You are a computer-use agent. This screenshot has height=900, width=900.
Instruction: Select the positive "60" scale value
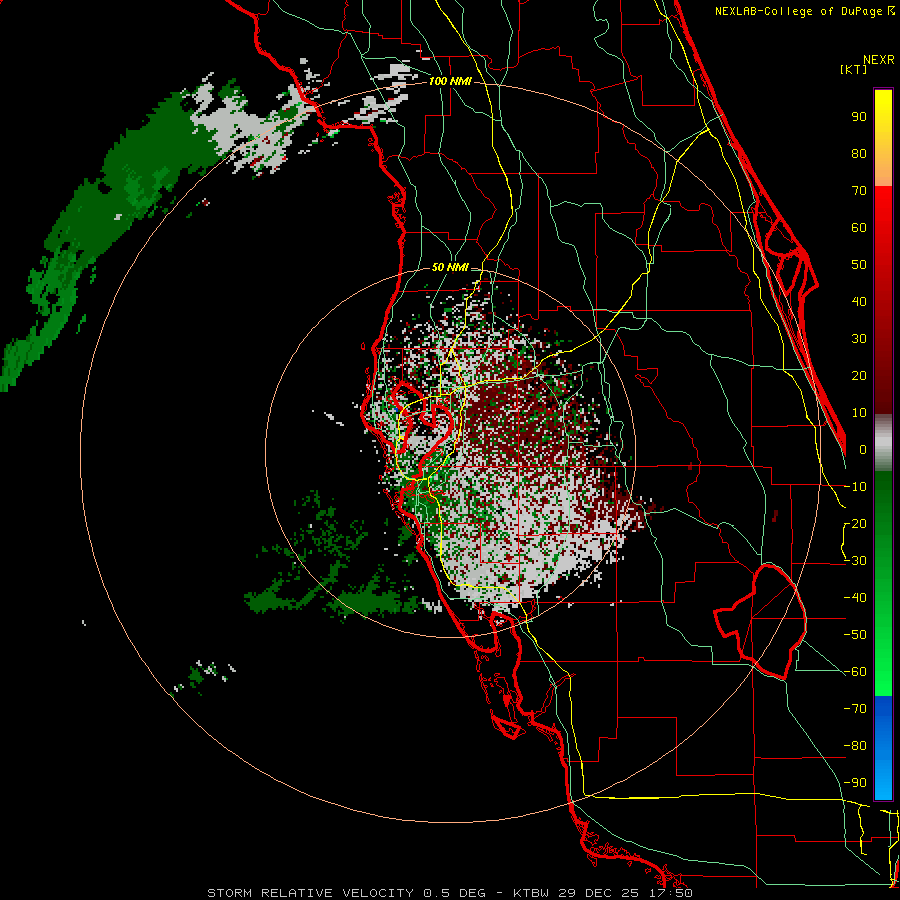(x=859, y=228)
